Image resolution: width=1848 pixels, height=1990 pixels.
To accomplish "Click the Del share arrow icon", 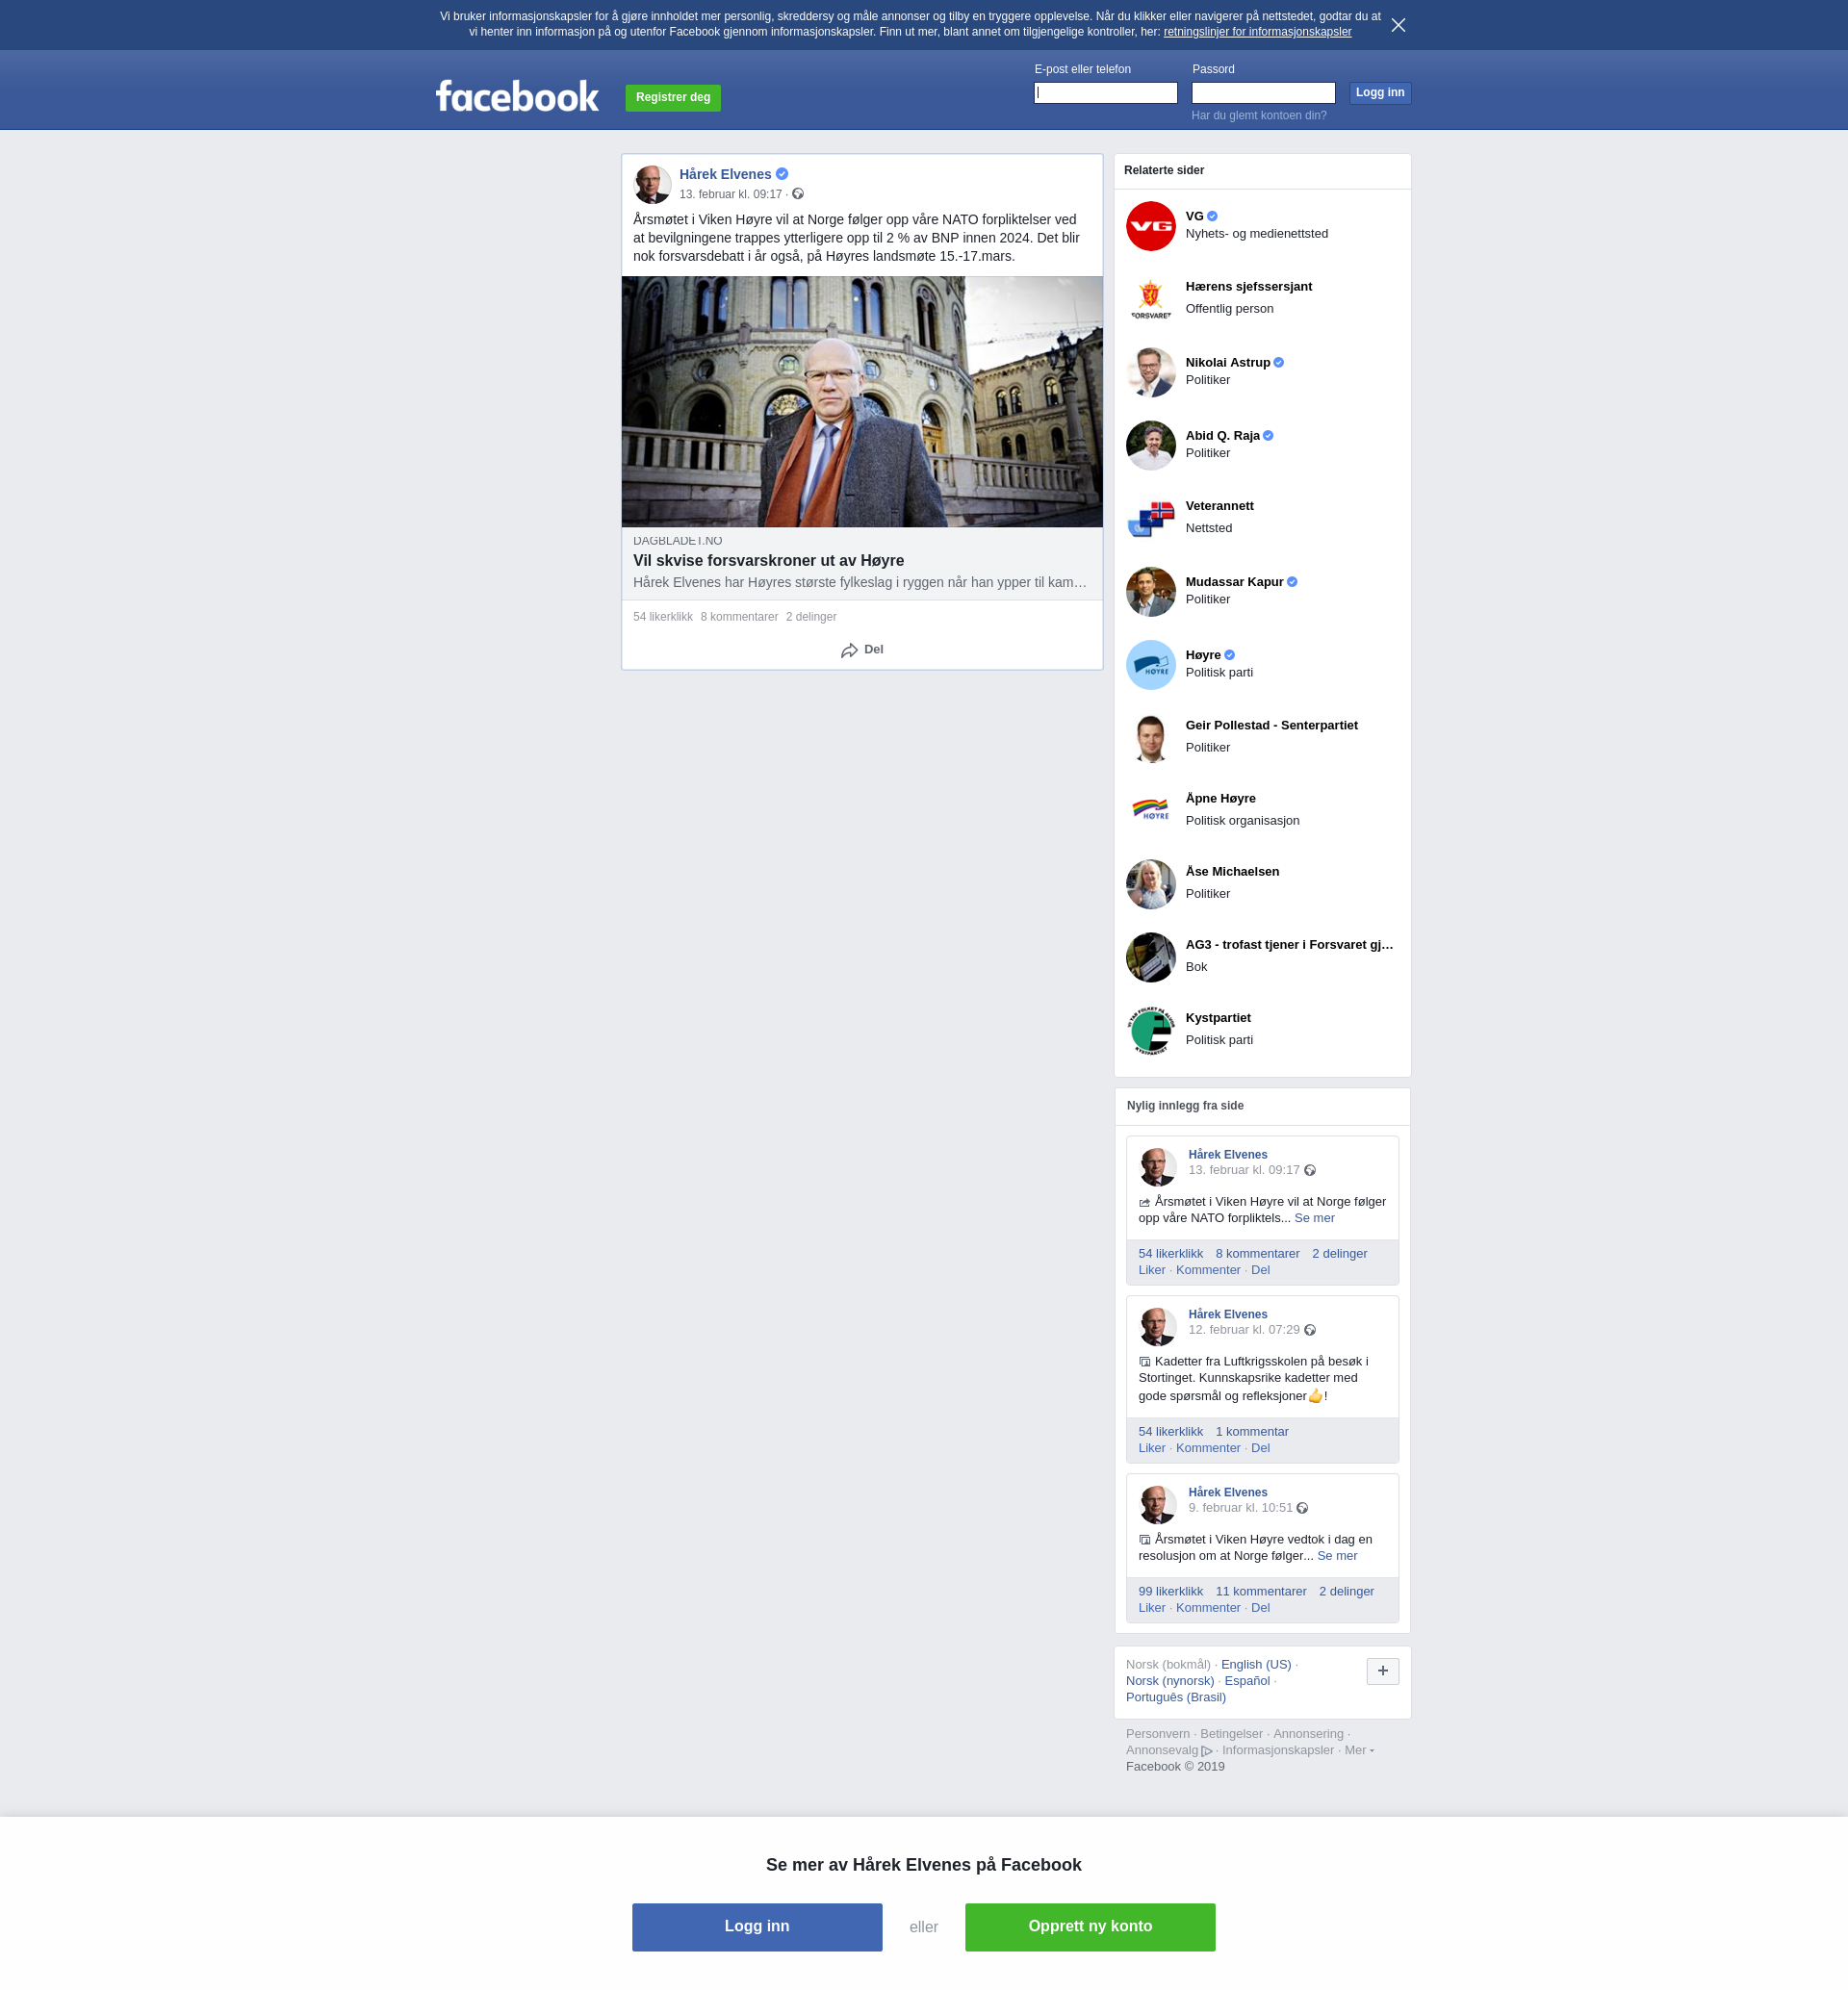I will 849,650.
